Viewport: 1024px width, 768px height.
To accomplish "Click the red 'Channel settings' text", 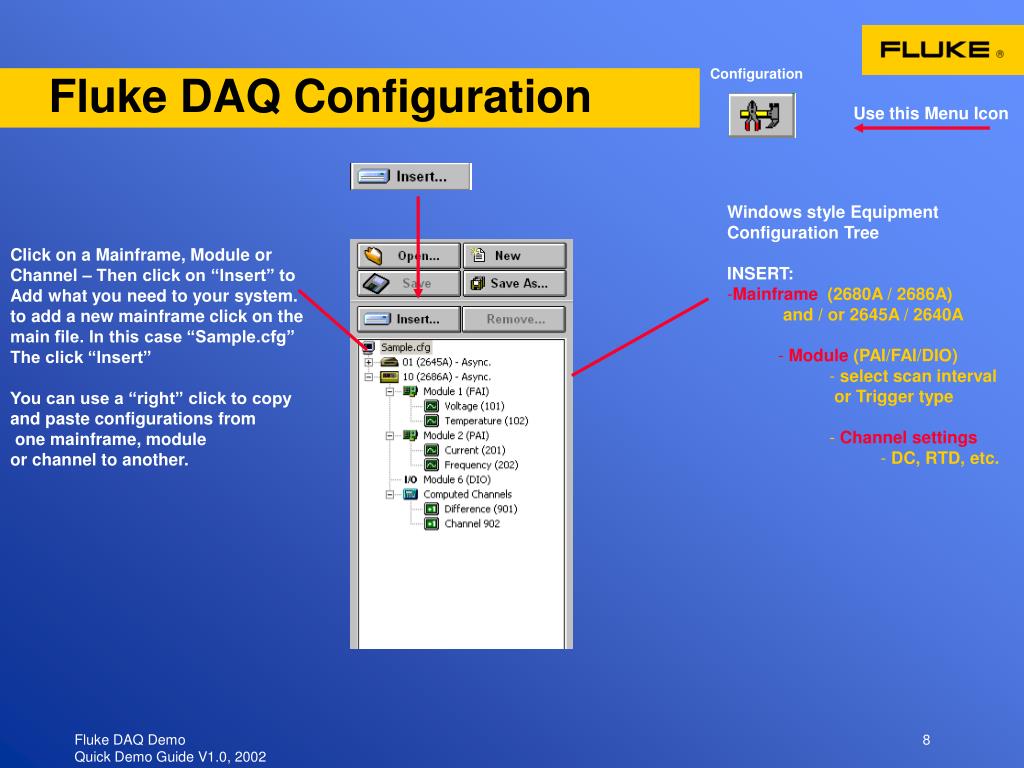I will (908, 438).
